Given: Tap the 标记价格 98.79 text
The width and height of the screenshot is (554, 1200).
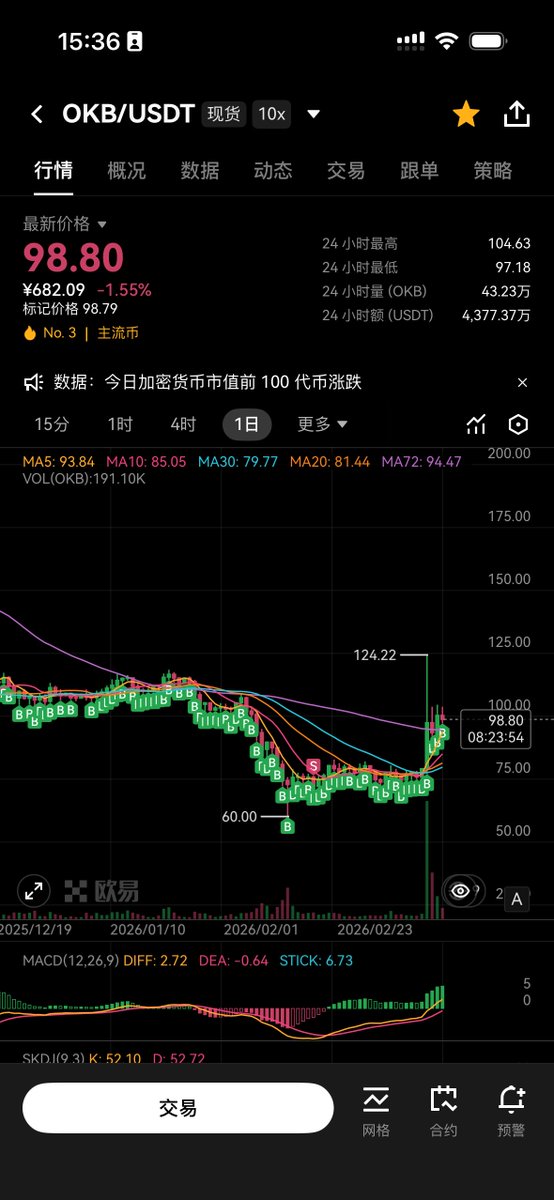Looking at the screenshot, I should click(x=70, y=309).
